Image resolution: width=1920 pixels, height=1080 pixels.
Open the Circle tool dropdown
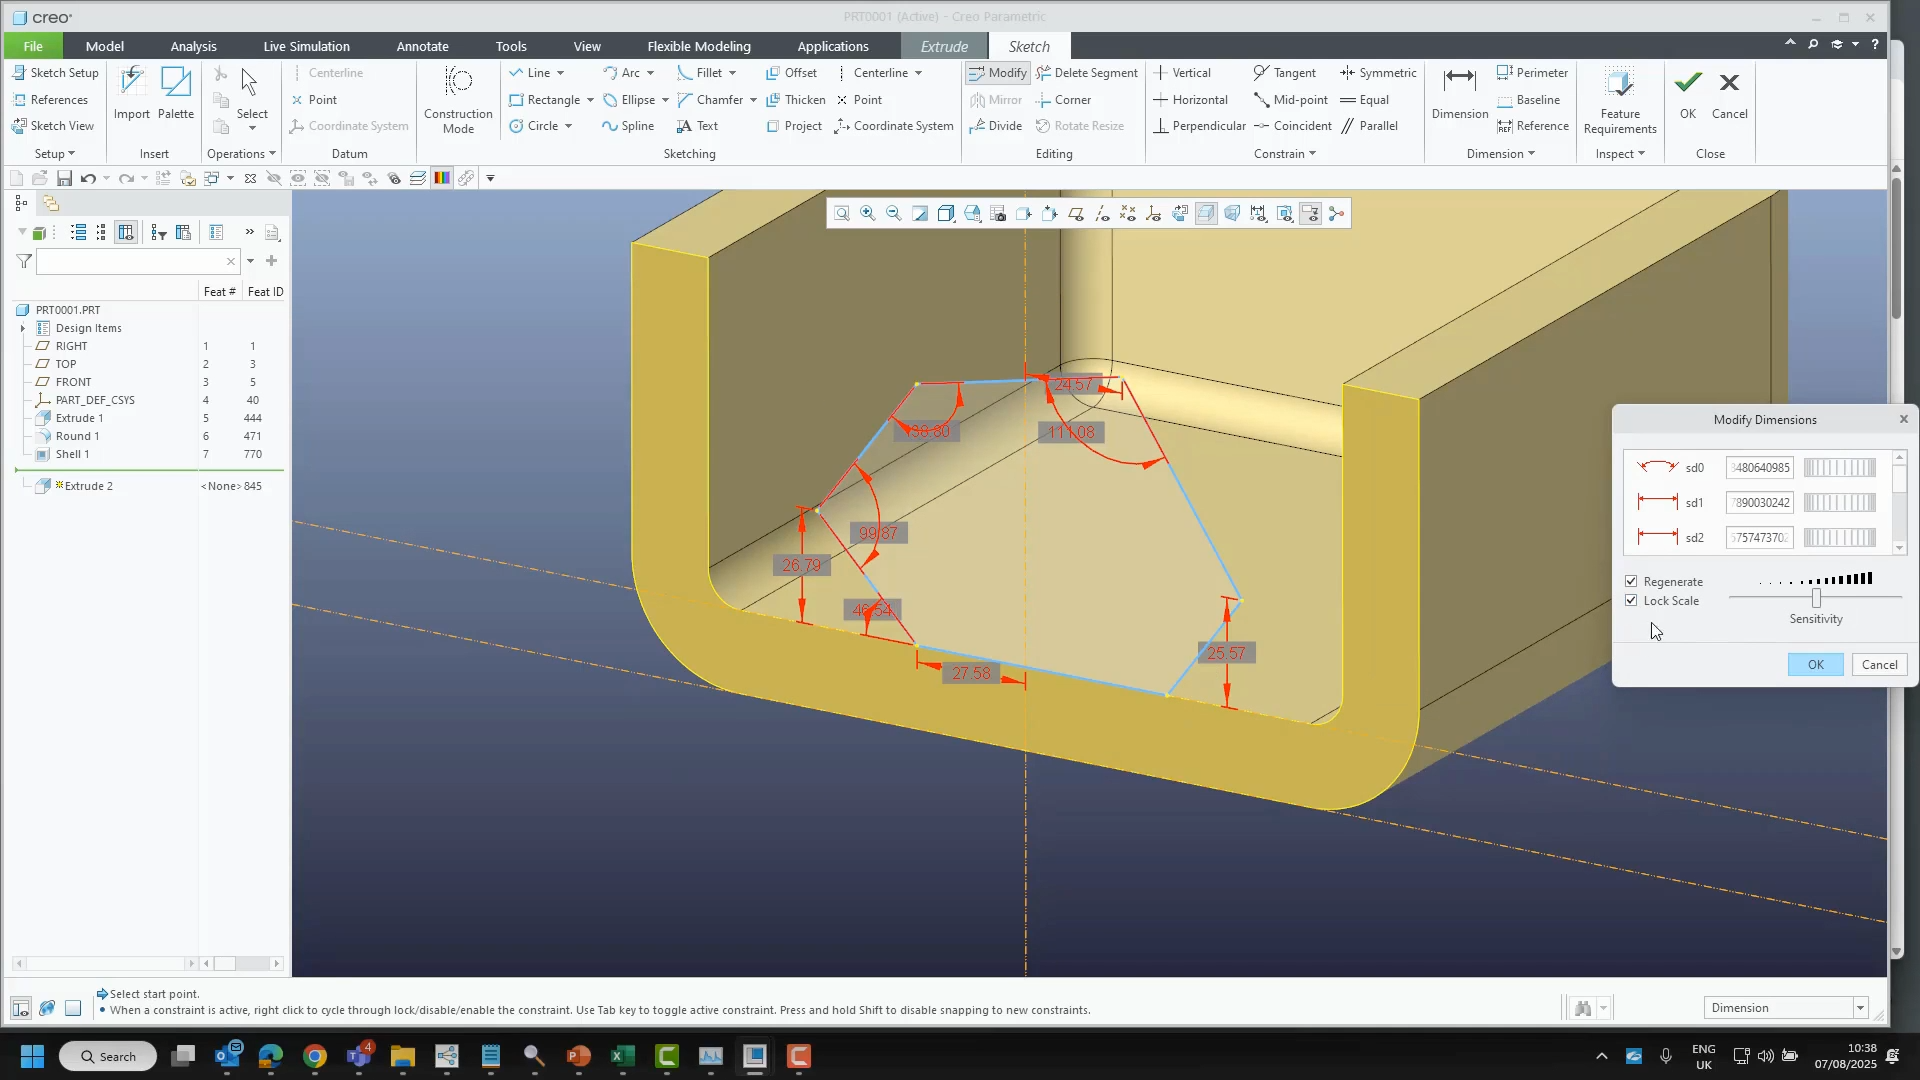568,126
